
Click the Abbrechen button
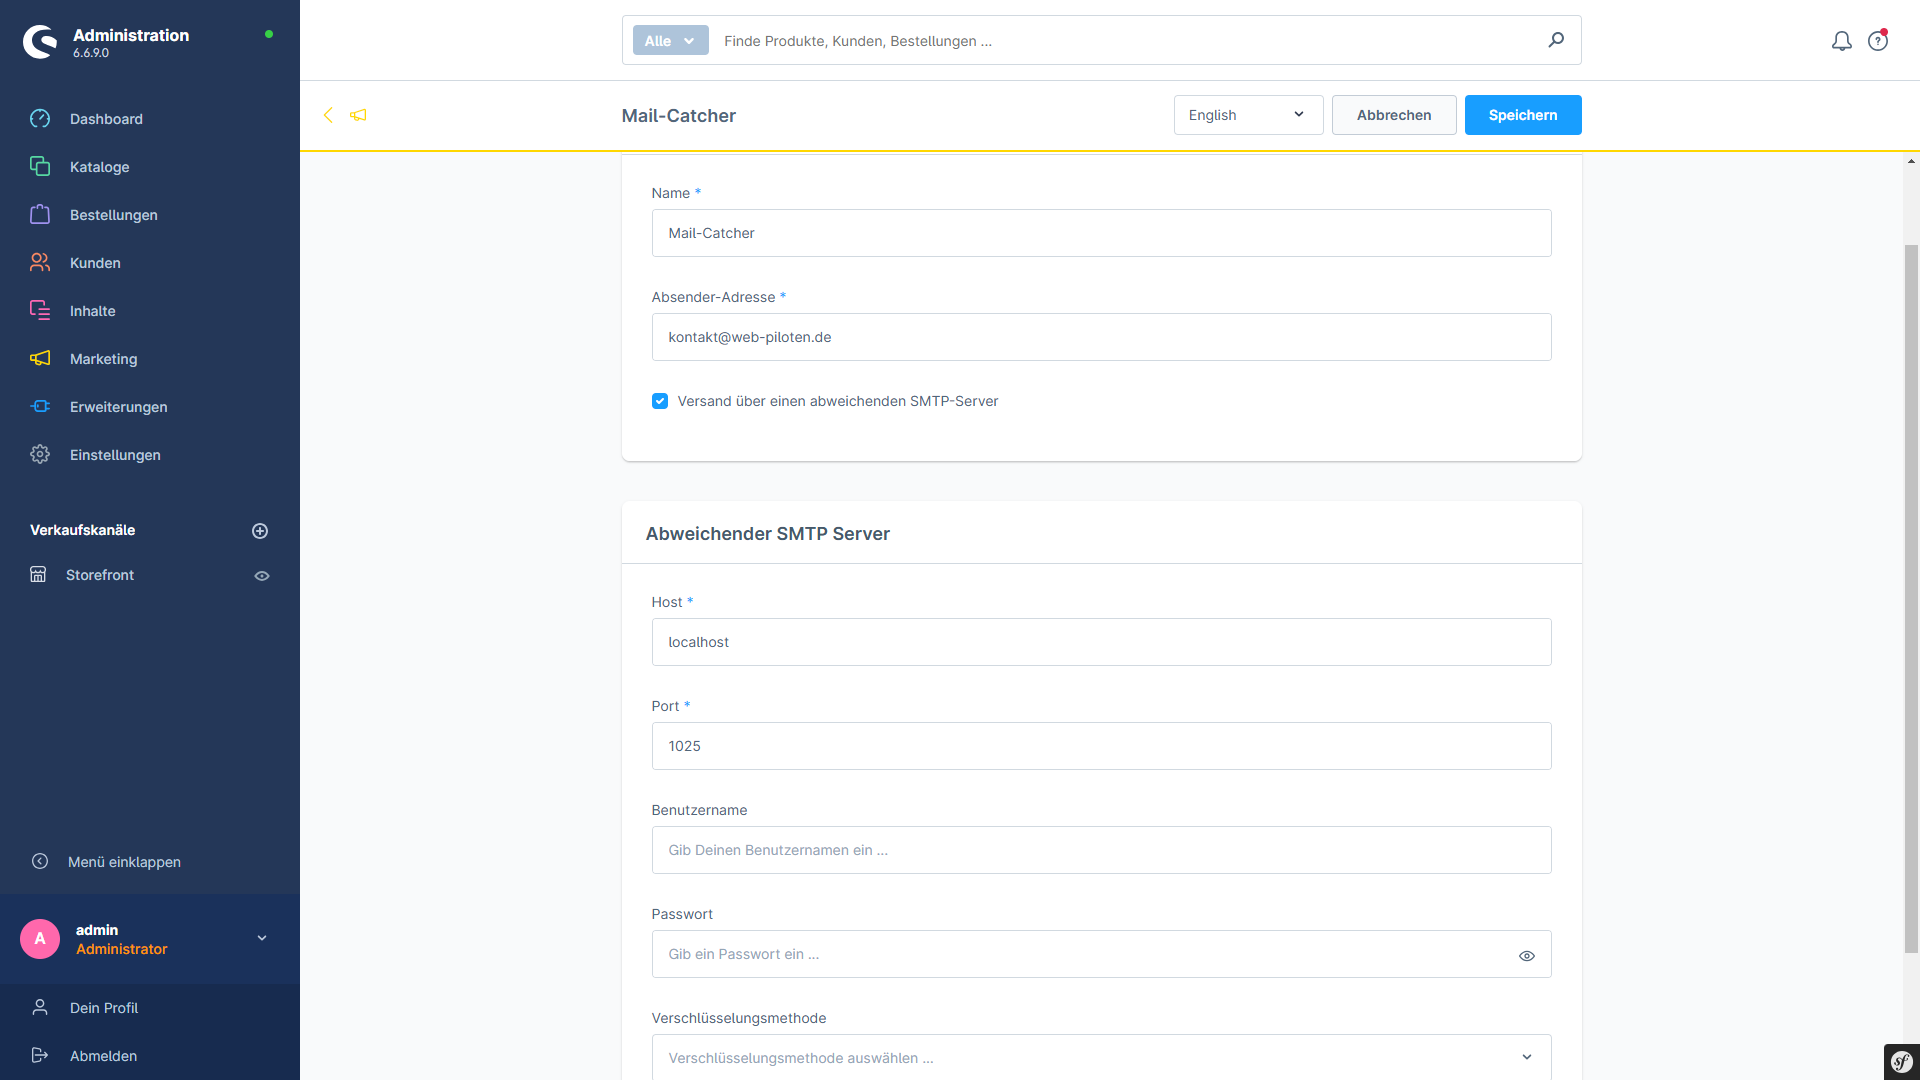[1393, 115]
